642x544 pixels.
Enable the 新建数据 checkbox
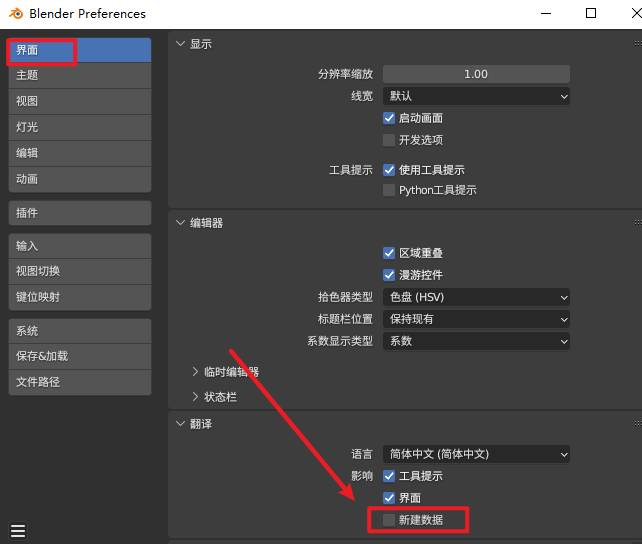pyautogui.click(x=389, y=520)
